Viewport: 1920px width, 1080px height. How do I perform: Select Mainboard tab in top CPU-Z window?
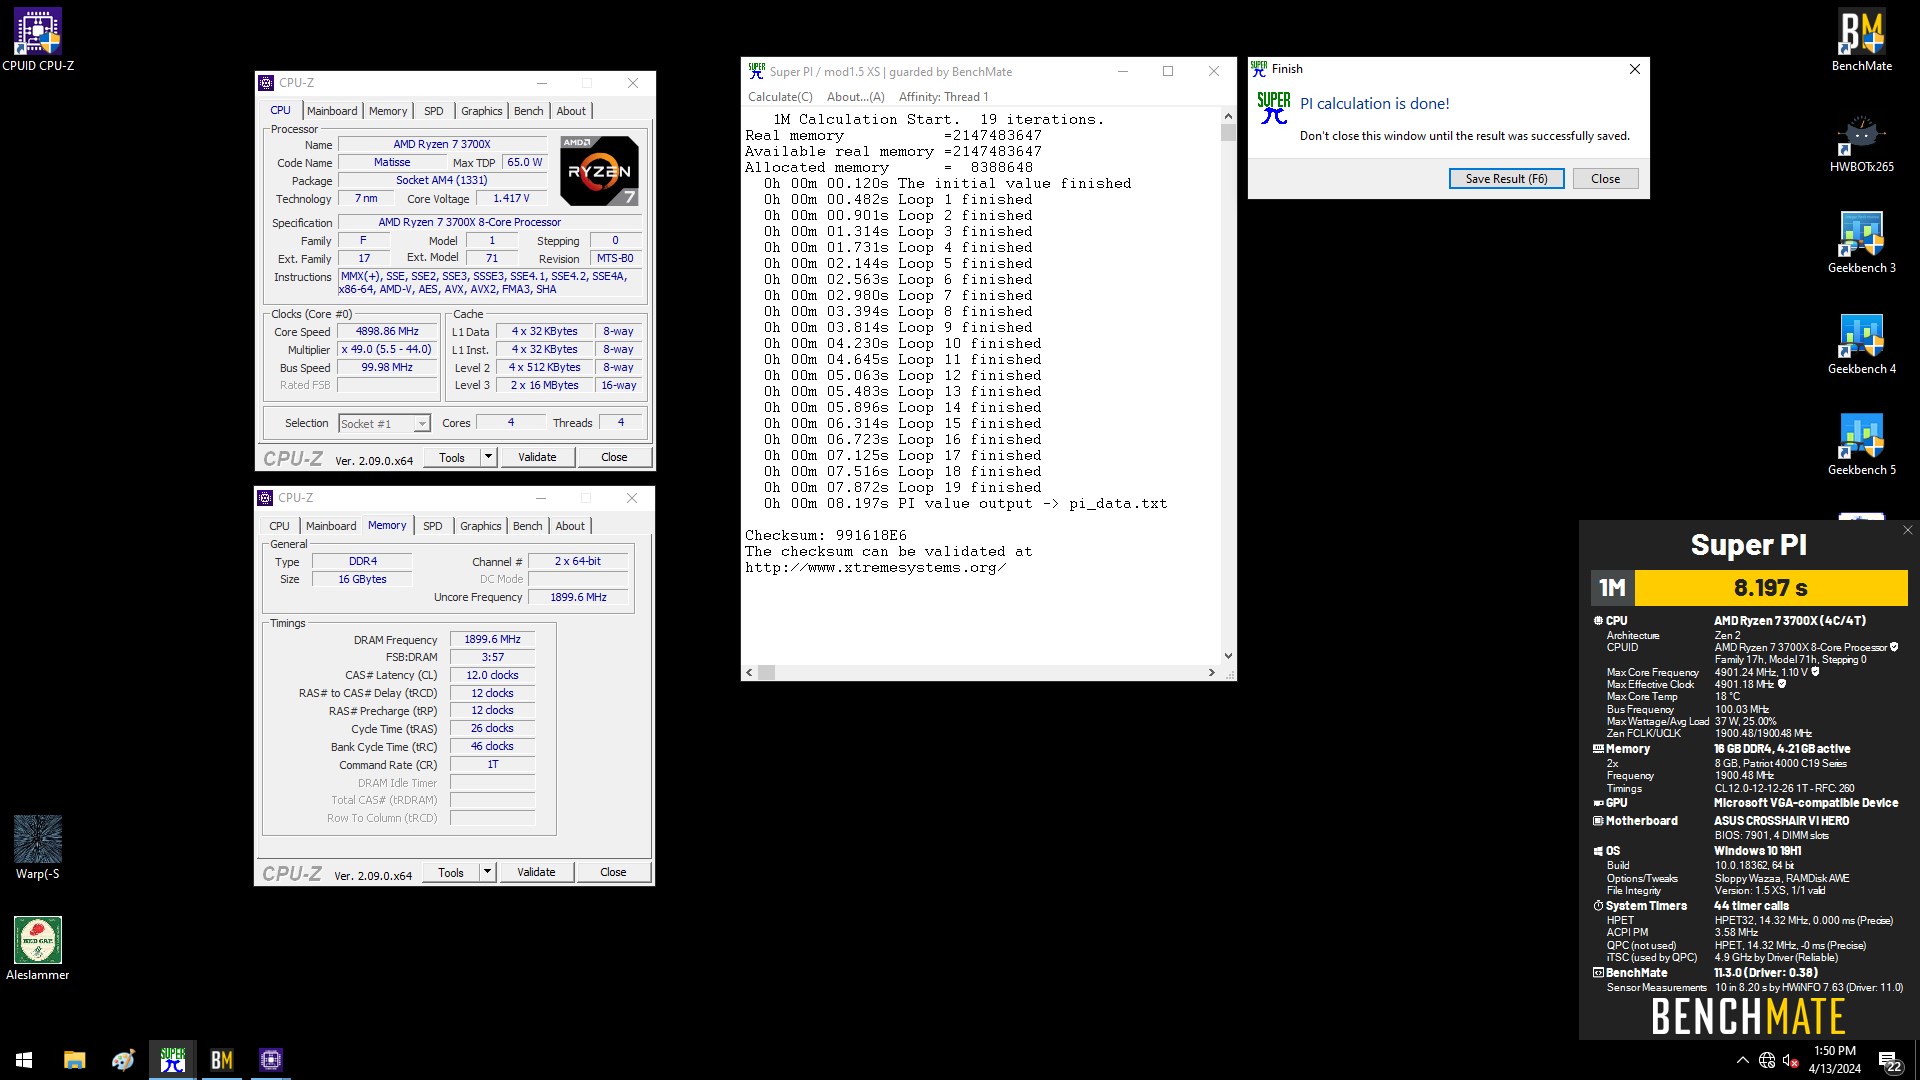point(332,111)
